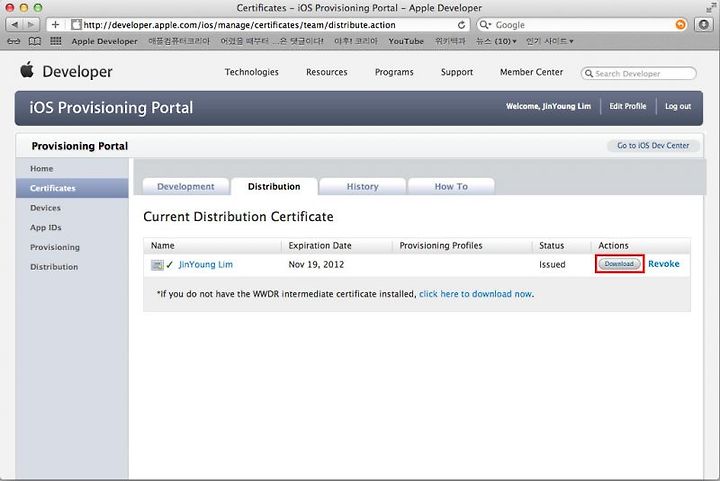720x481 pixels.
Task: Open the Programs menu
Action: [x=394, y=72]
